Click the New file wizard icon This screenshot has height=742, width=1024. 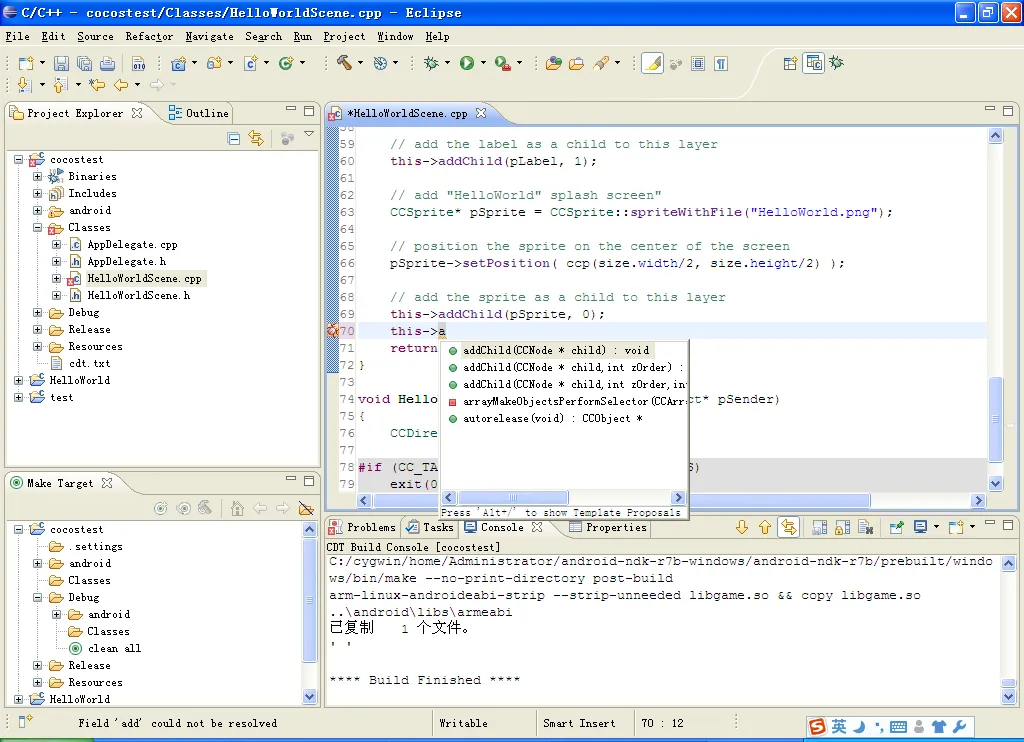(x=25, y=63)
